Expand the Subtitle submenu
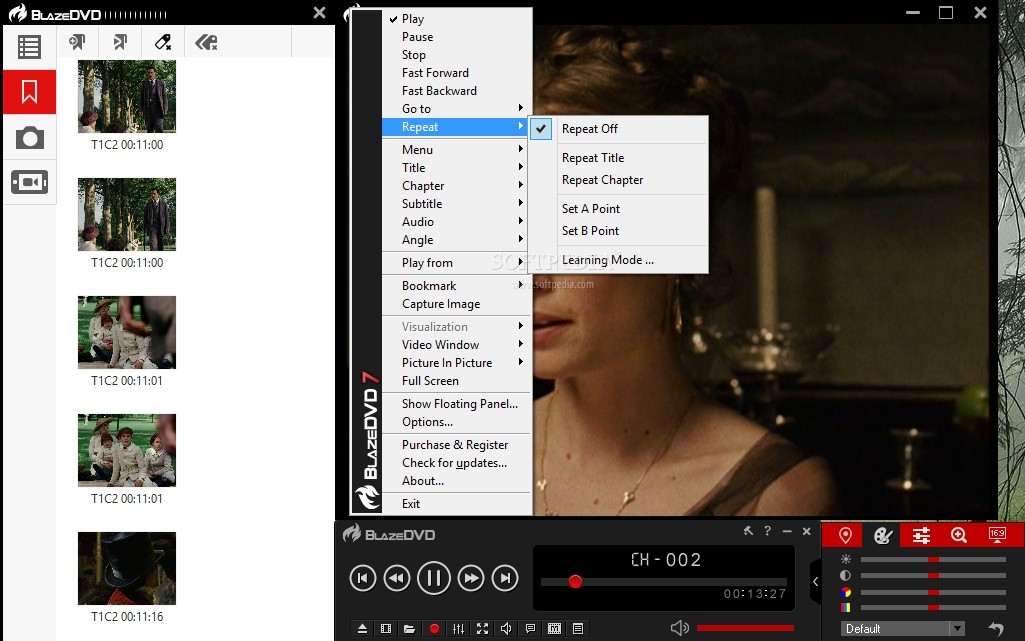 coord(456,204)
